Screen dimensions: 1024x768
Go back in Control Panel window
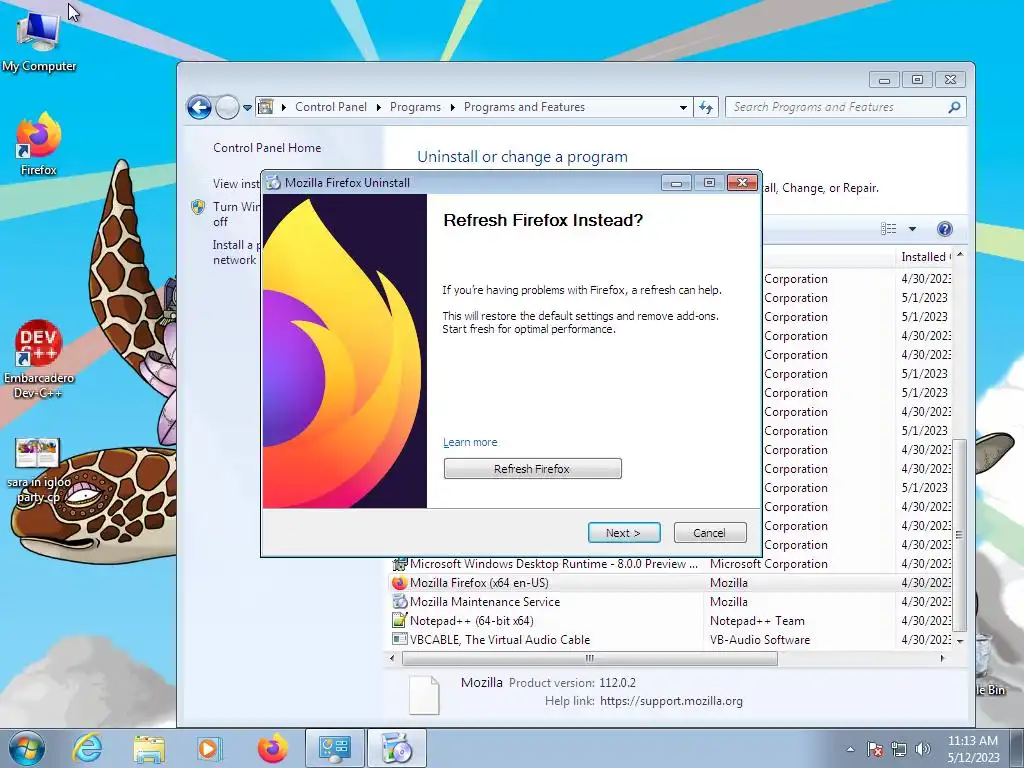199,107
